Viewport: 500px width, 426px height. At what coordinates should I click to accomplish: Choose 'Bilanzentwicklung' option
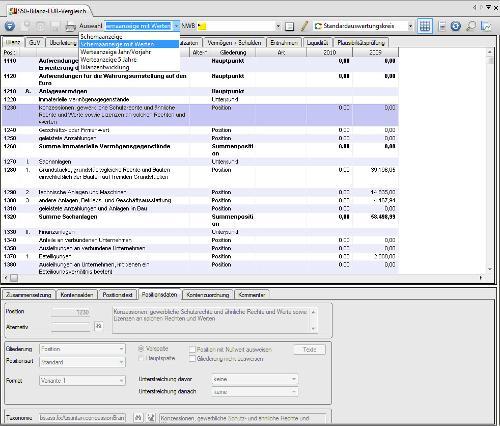click(x=129, y=67)
